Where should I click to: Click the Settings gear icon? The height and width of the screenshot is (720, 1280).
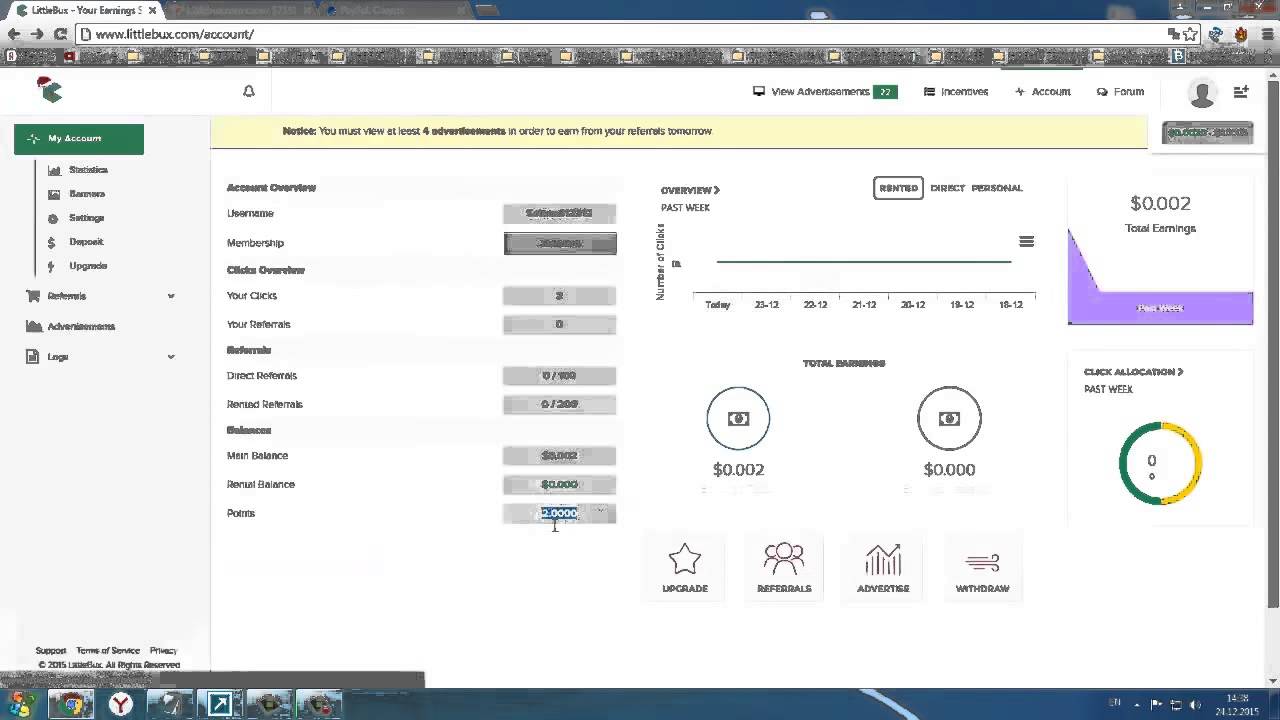53,218
